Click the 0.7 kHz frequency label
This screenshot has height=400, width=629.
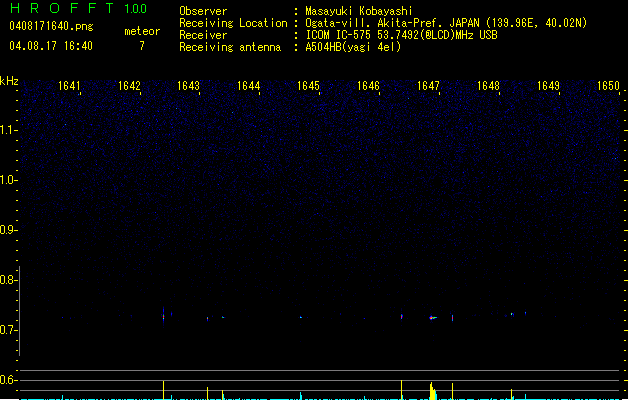pos(8,330)
